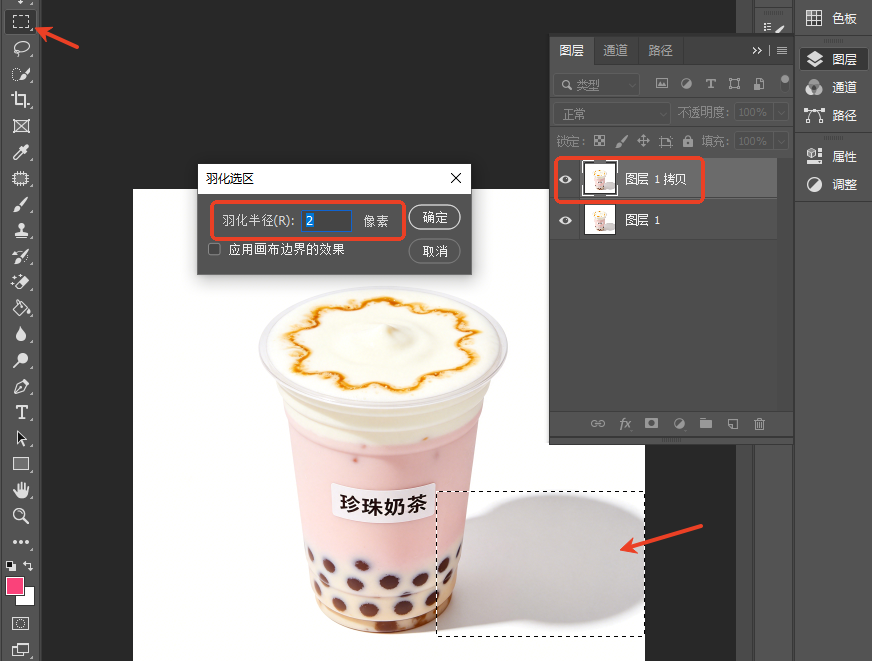The height and width of the screenshot is (661, 872).
Task: Select the Horizontal Type tool
Action: [x=21, y=412]
